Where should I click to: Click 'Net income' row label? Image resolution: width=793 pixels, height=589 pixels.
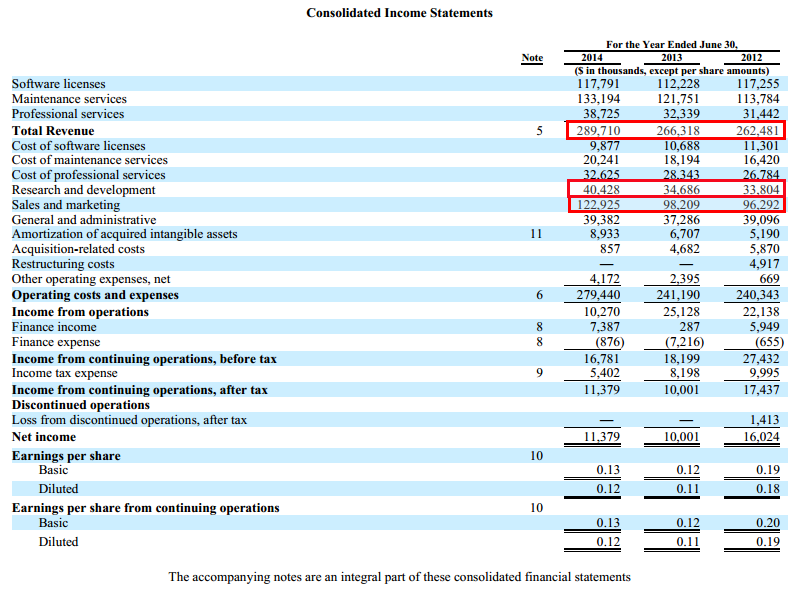click(x=44, y=437)
